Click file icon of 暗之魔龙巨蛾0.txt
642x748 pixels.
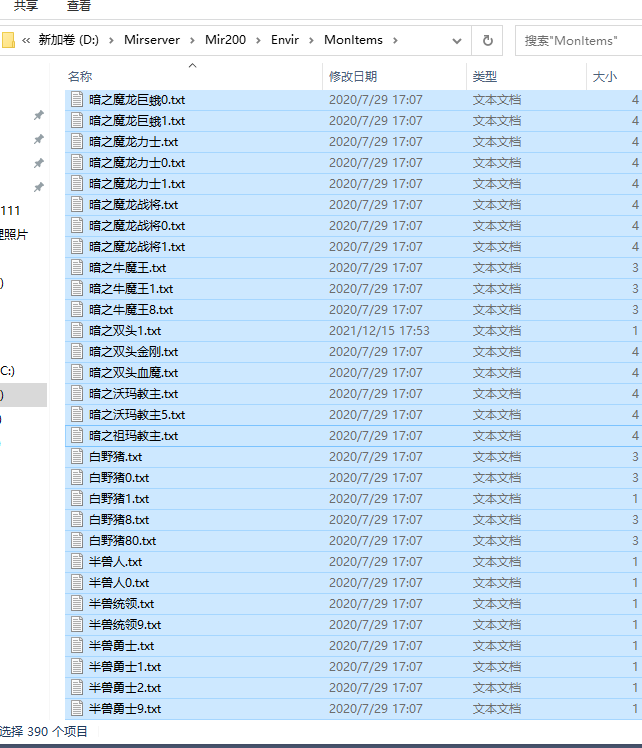tap(77, 99)
